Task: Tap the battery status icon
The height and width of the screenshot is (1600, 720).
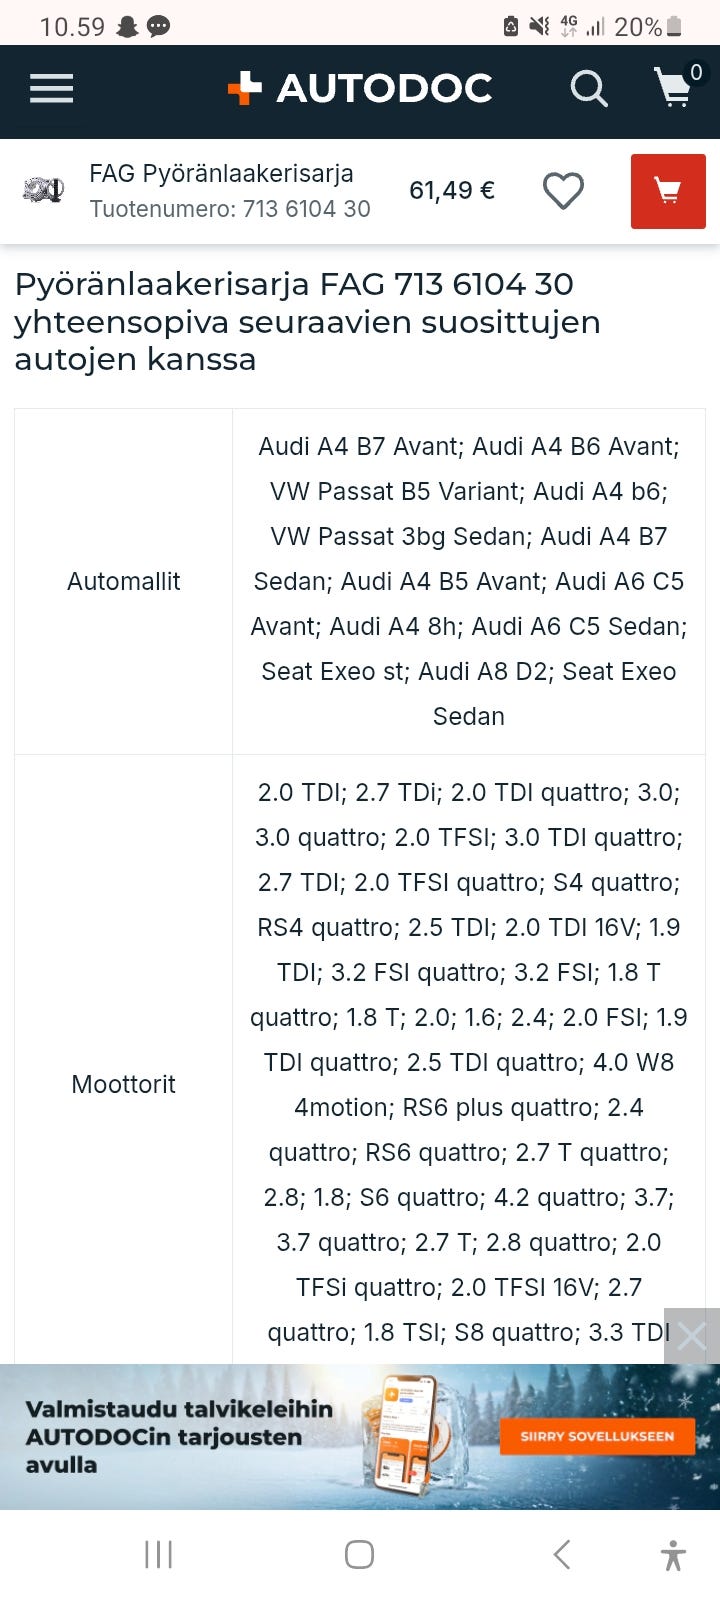Action: click(x=674, y=27)
